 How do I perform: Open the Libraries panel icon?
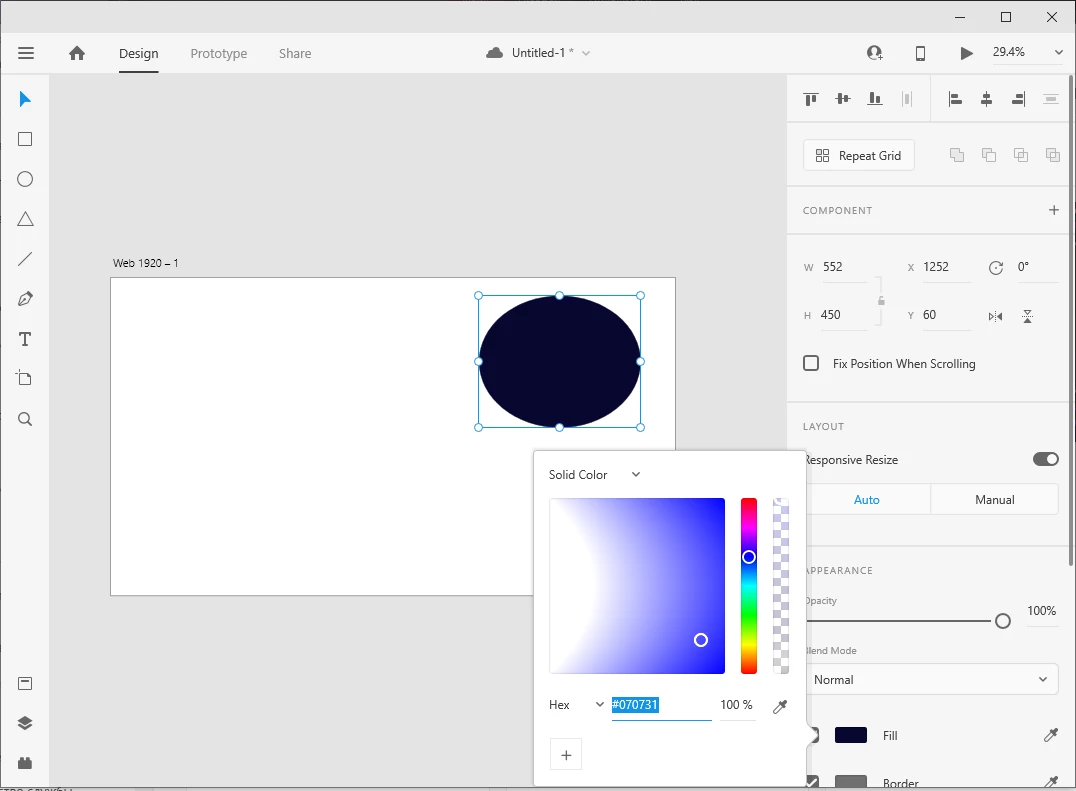25,683
